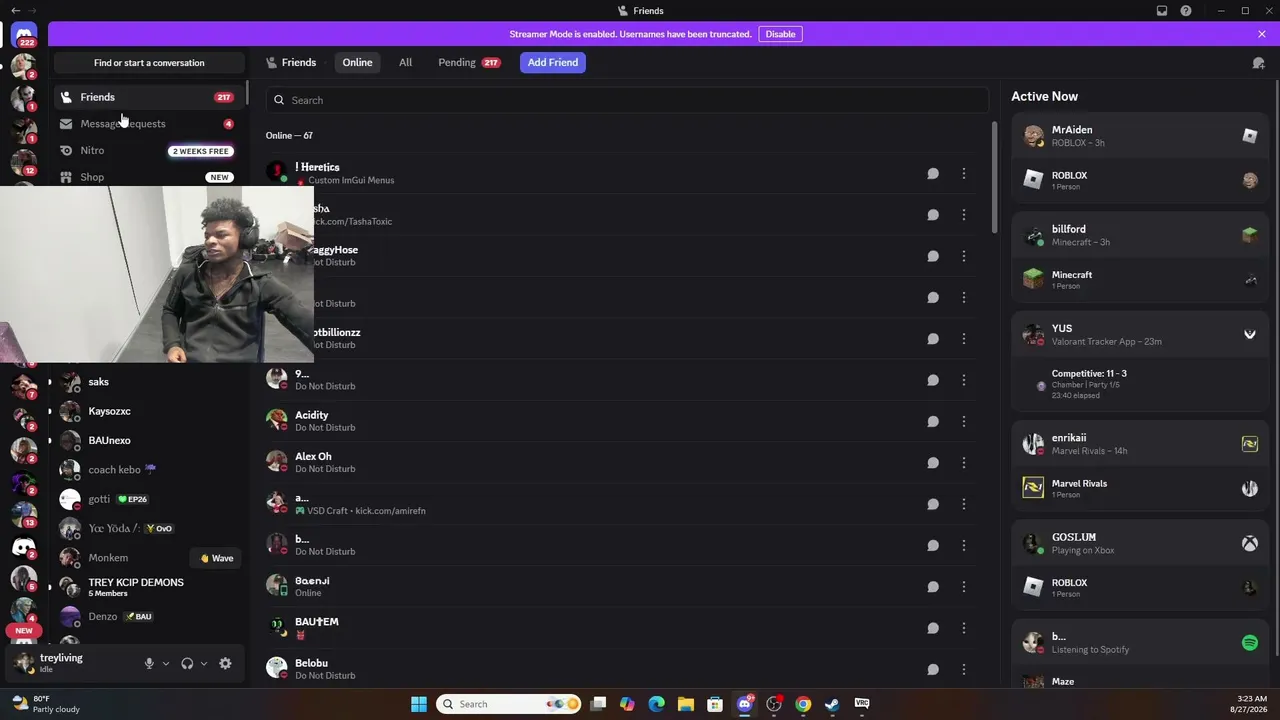This screenshot has height=720, width=1280.
Task: Select MrAiden in Active Now
Action: click(1140, 136)
